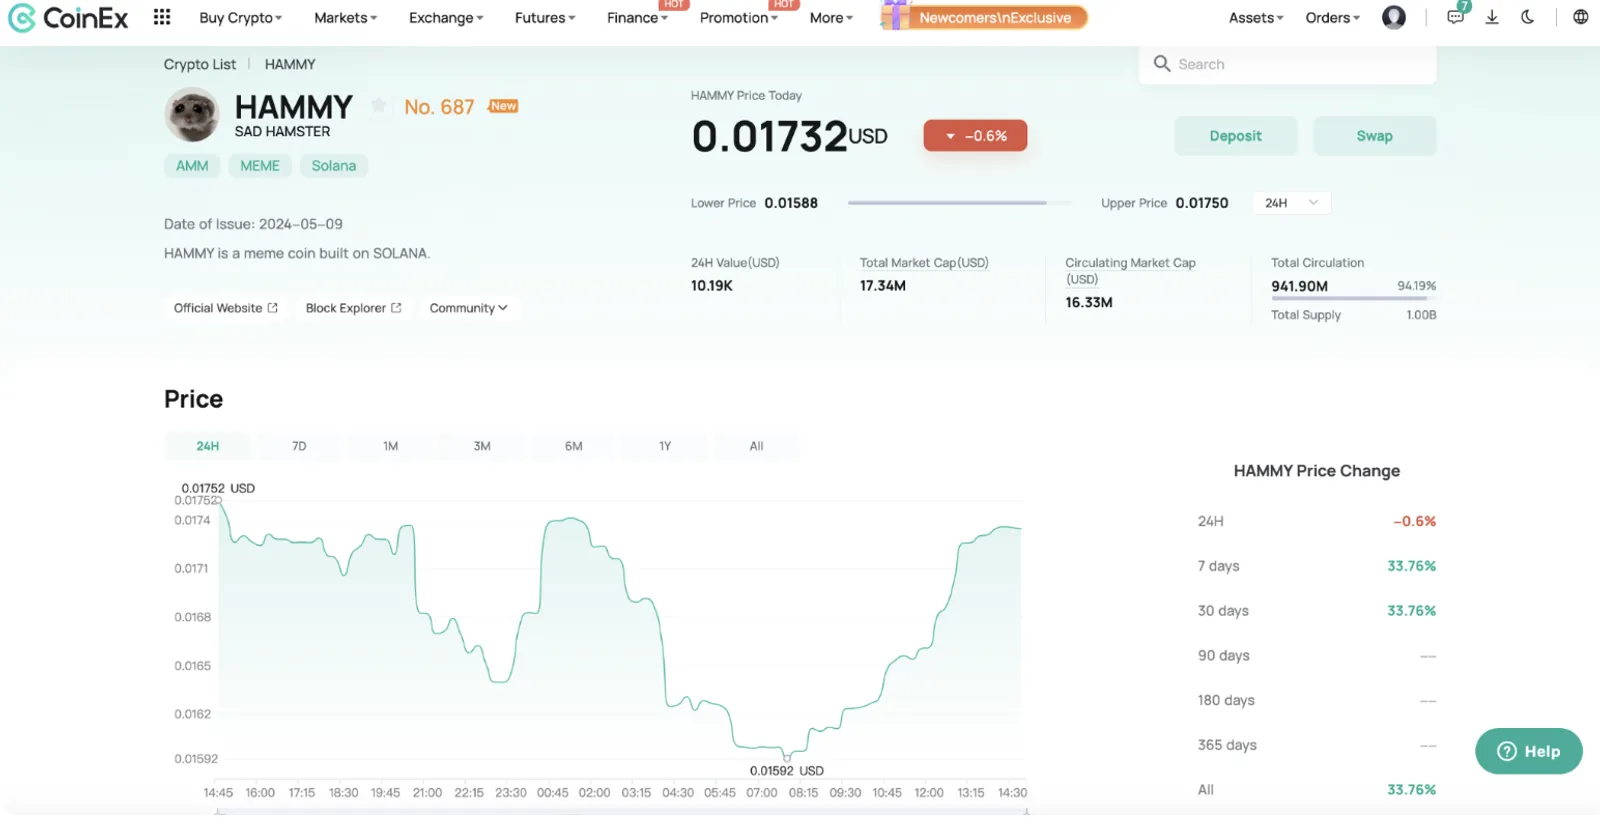Open the 24H price range selector
Viewport: 1600px width, 829px height.
[1291, 203]
